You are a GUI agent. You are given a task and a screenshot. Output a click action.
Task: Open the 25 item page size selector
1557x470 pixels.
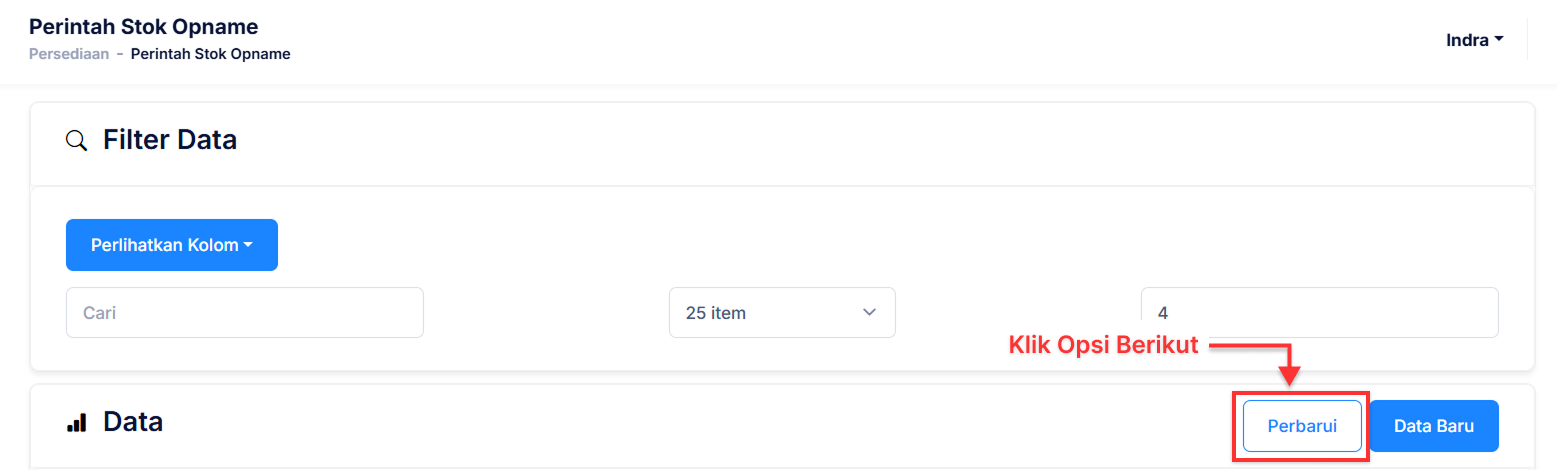click(x=782, y=313)
